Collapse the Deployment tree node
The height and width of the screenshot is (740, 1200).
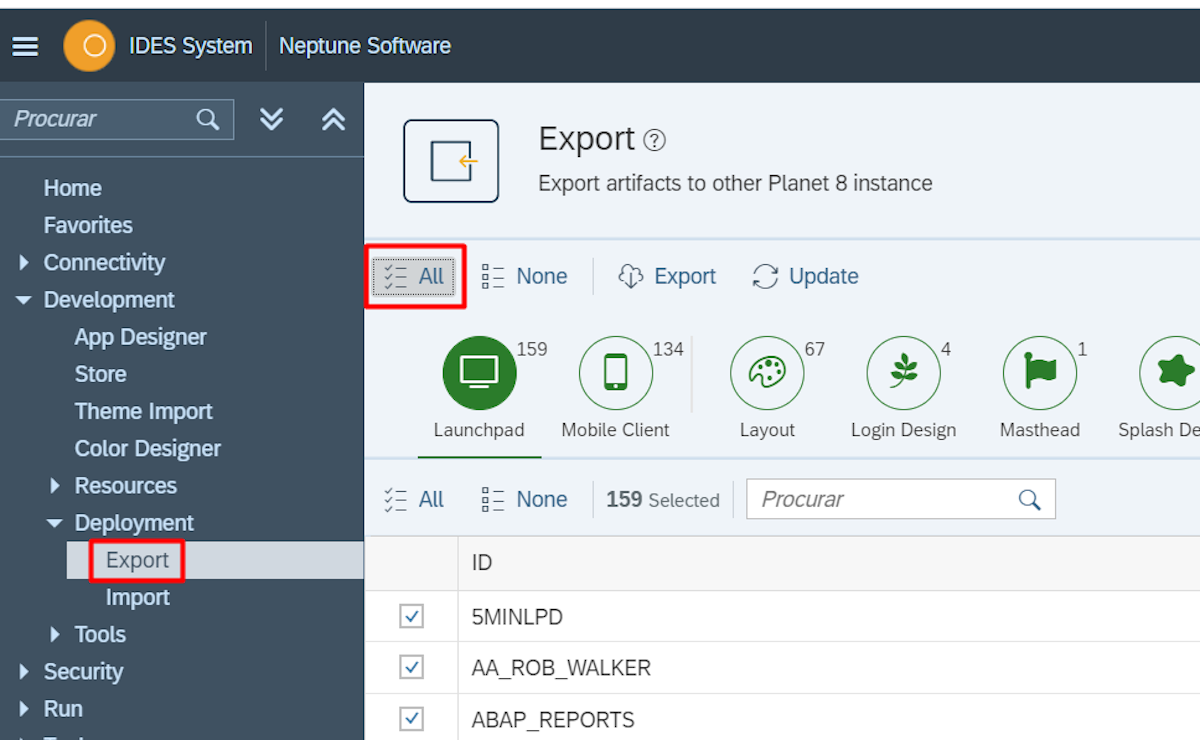tap(55, 523)
